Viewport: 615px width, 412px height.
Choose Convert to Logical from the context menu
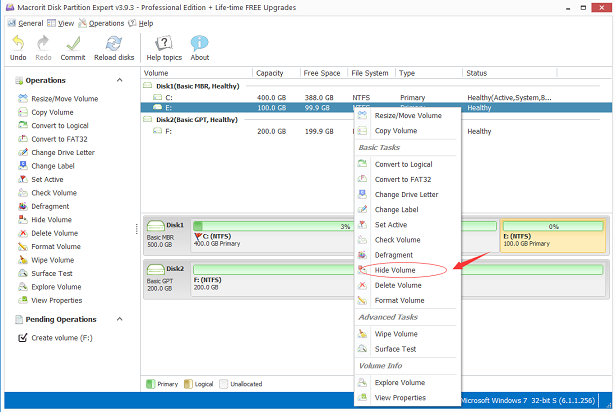(x=407, y=164)
